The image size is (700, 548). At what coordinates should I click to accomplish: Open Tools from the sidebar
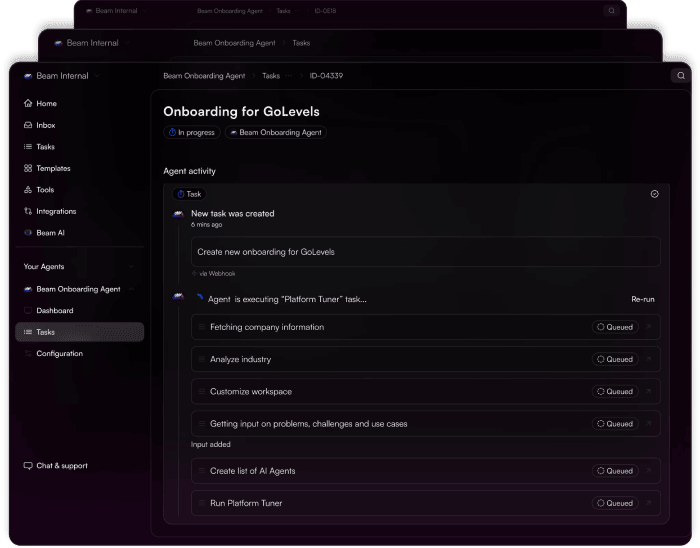[45, 190]
